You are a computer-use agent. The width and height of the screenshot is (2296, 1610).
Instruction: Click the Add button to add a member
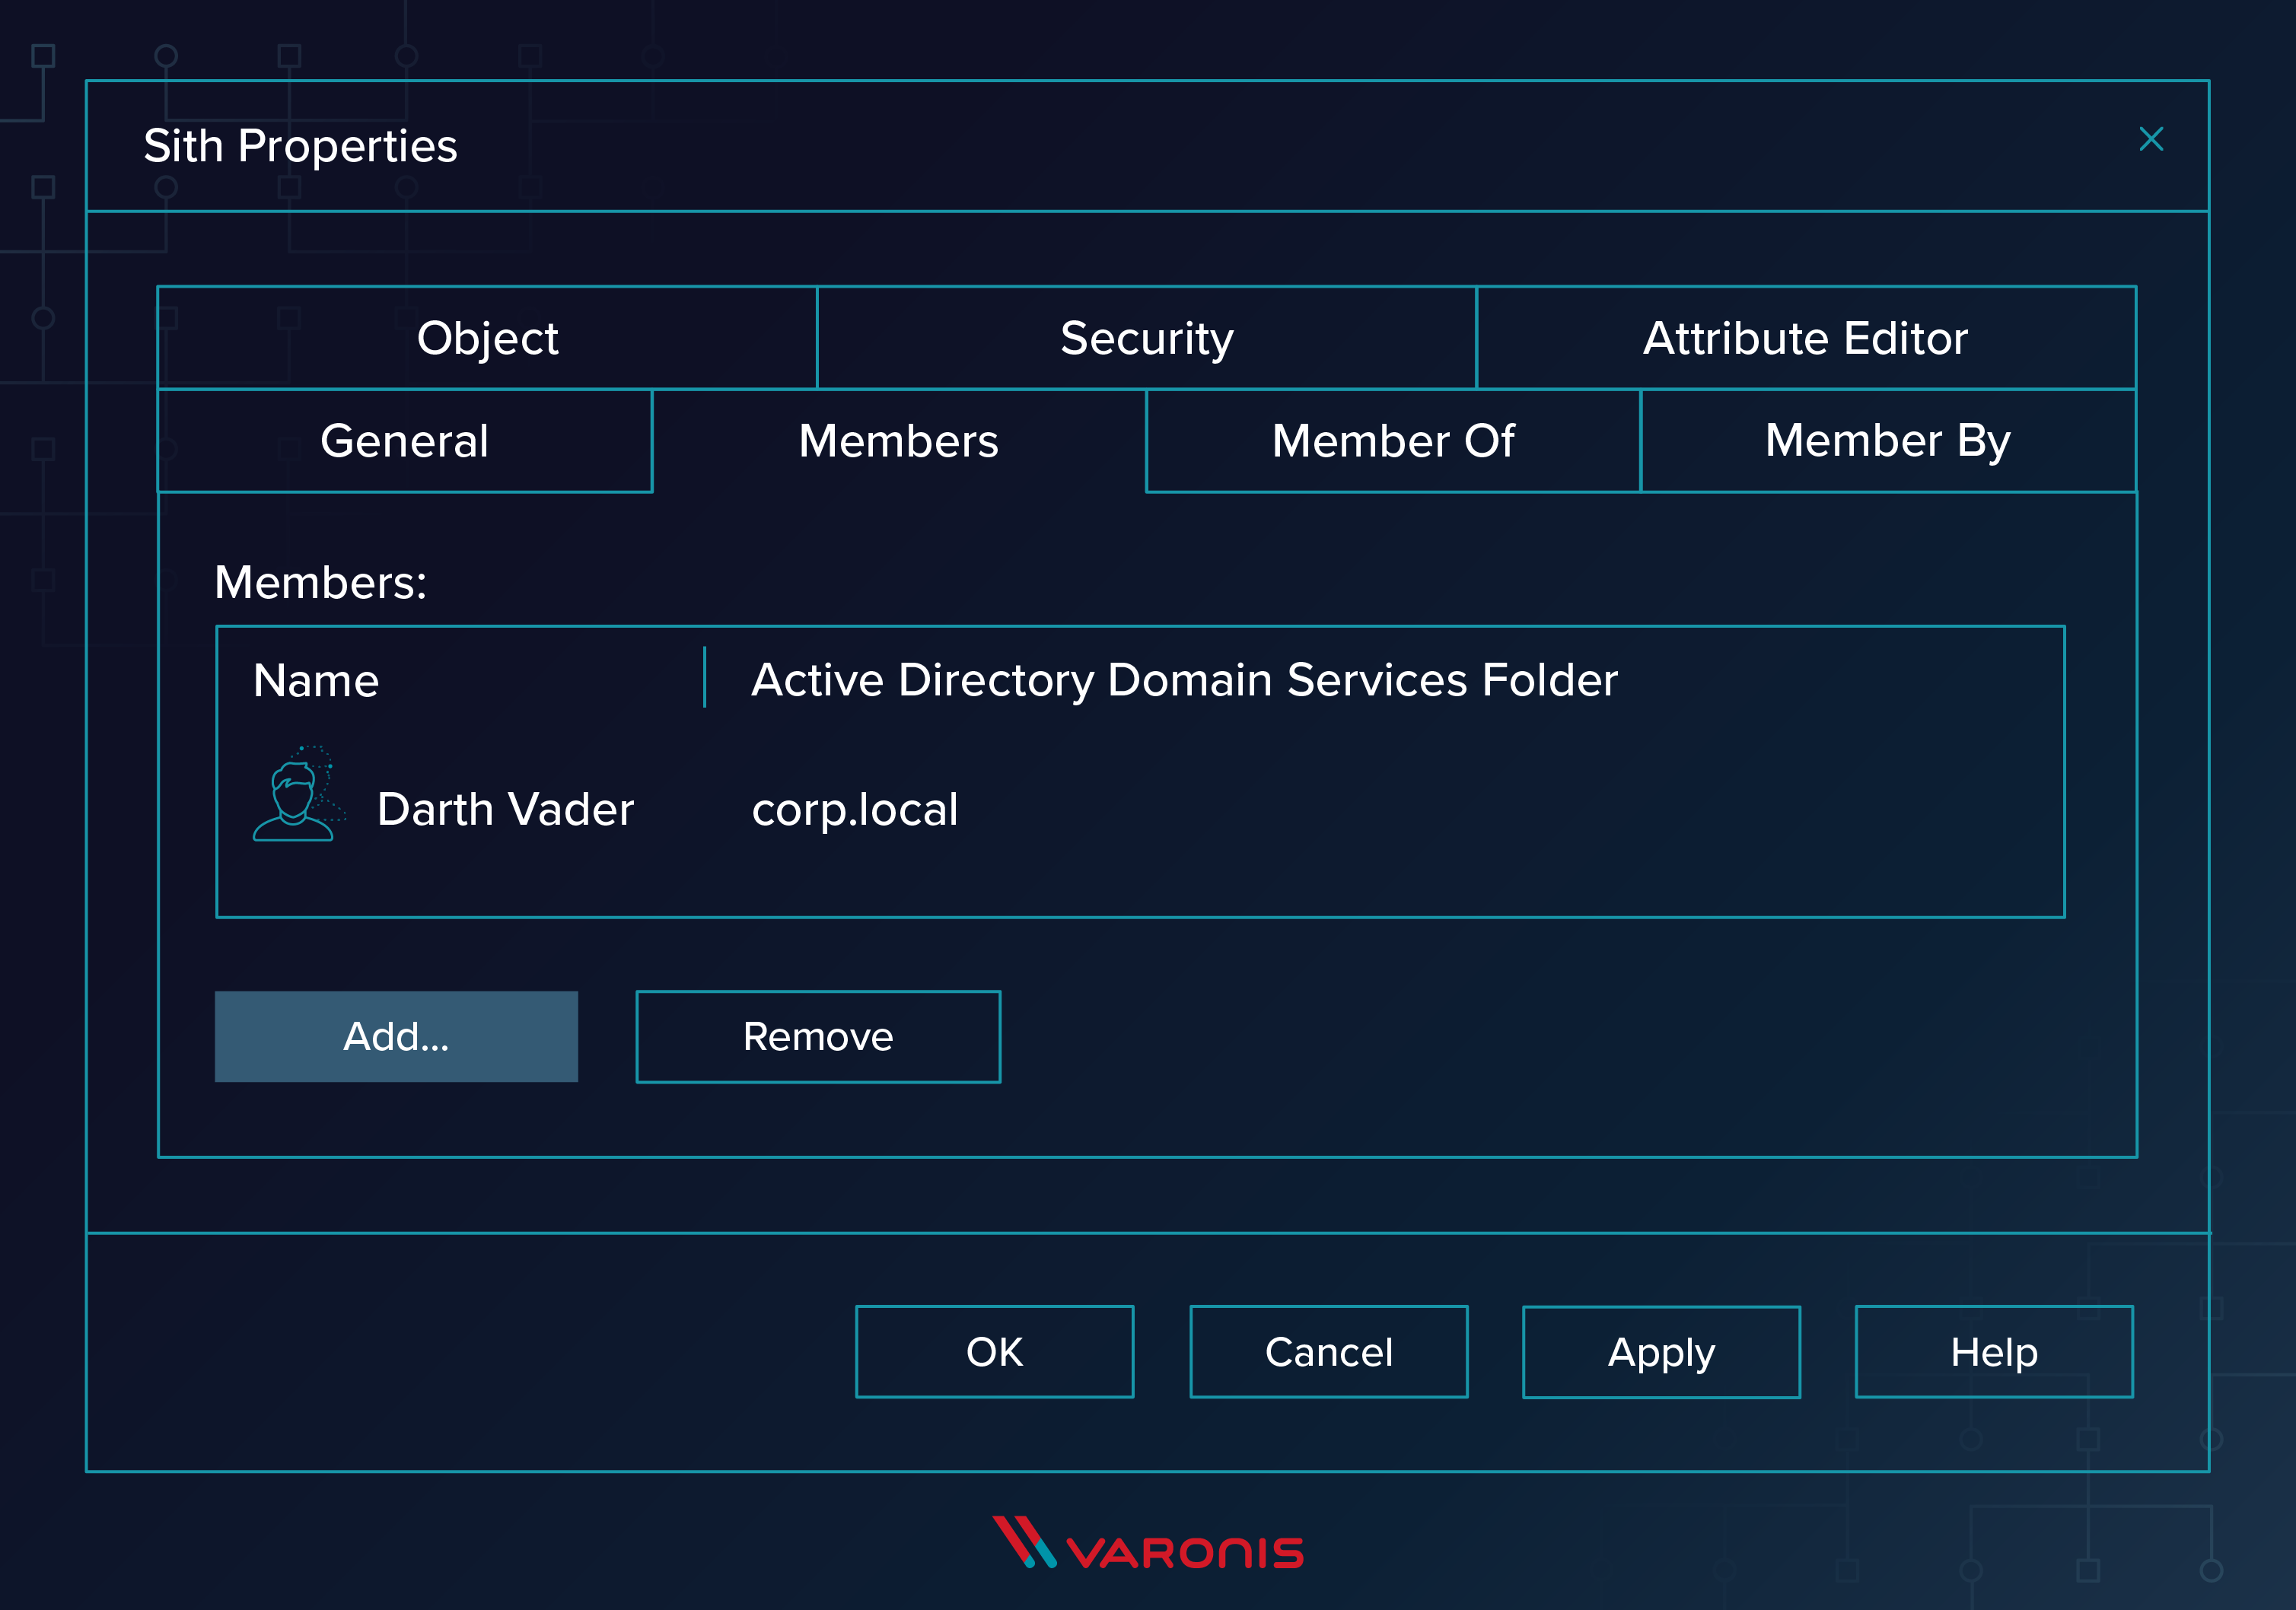[396, 1036]
